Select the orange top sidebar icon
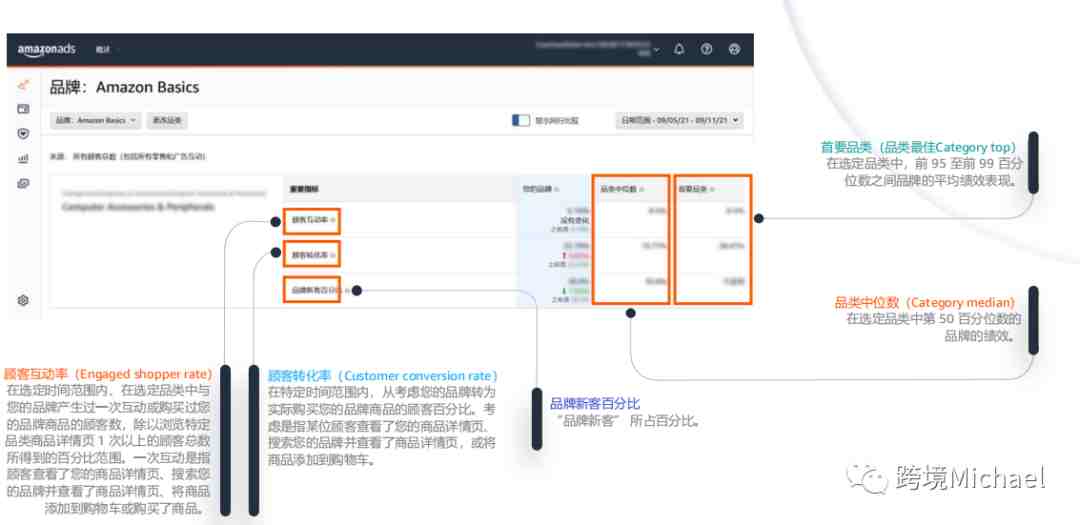Image resolution: width=1080 pixels, height=525 pixels. pyautogui.click(x=23, y=85)
